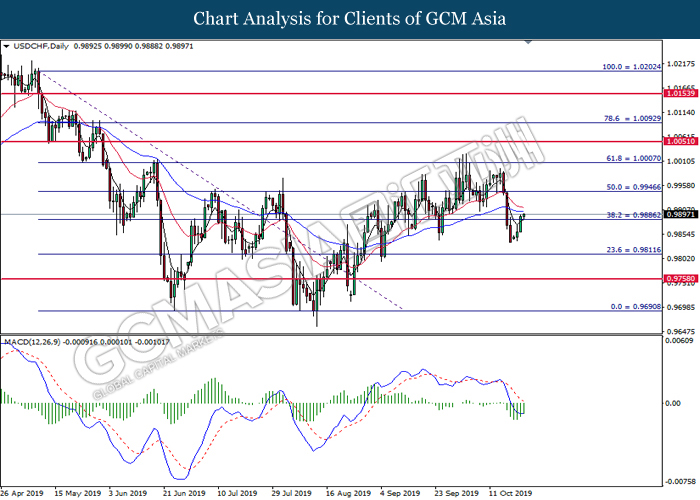Select the red 1.00510 resistance price tag
The width and height of the screenshot is (700, 500).
click(x=681, y=142)
